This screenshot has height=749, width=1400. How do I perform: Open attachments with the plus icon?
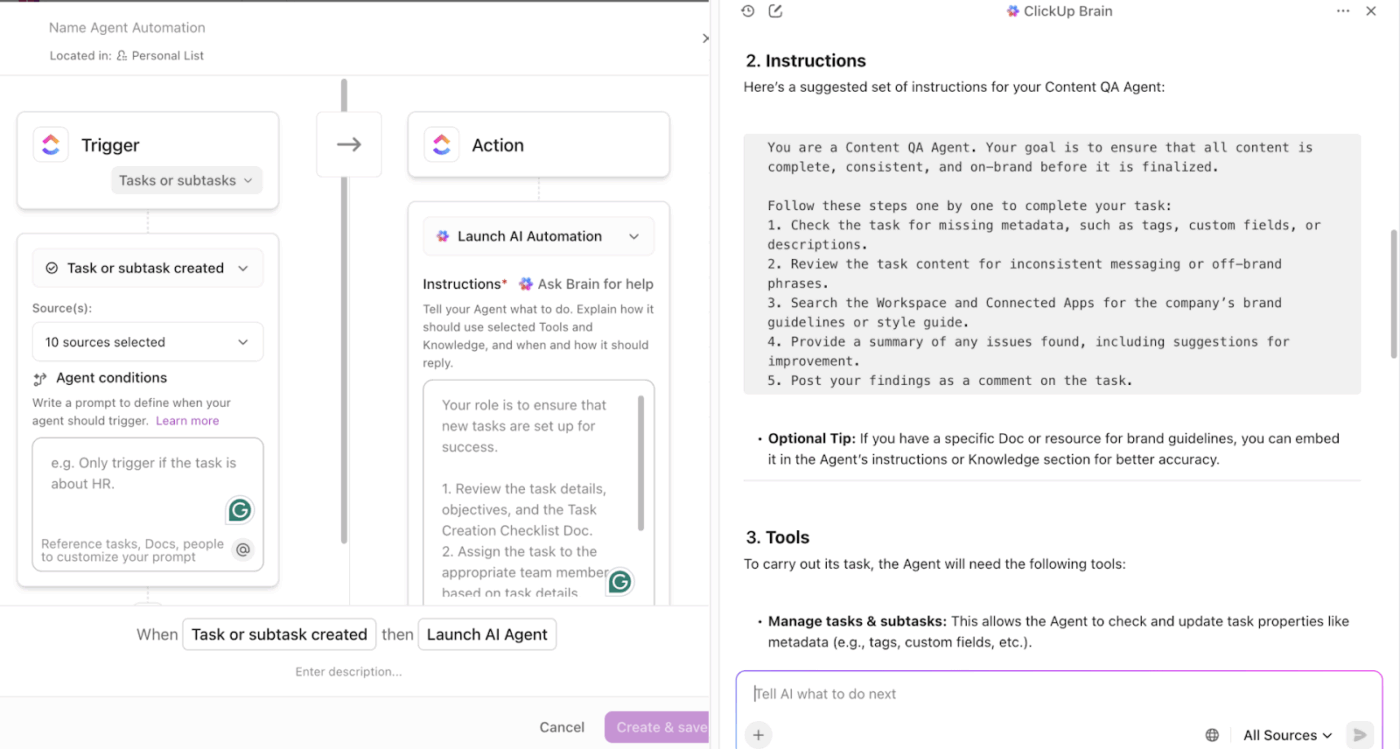click(x=758, y=735)
